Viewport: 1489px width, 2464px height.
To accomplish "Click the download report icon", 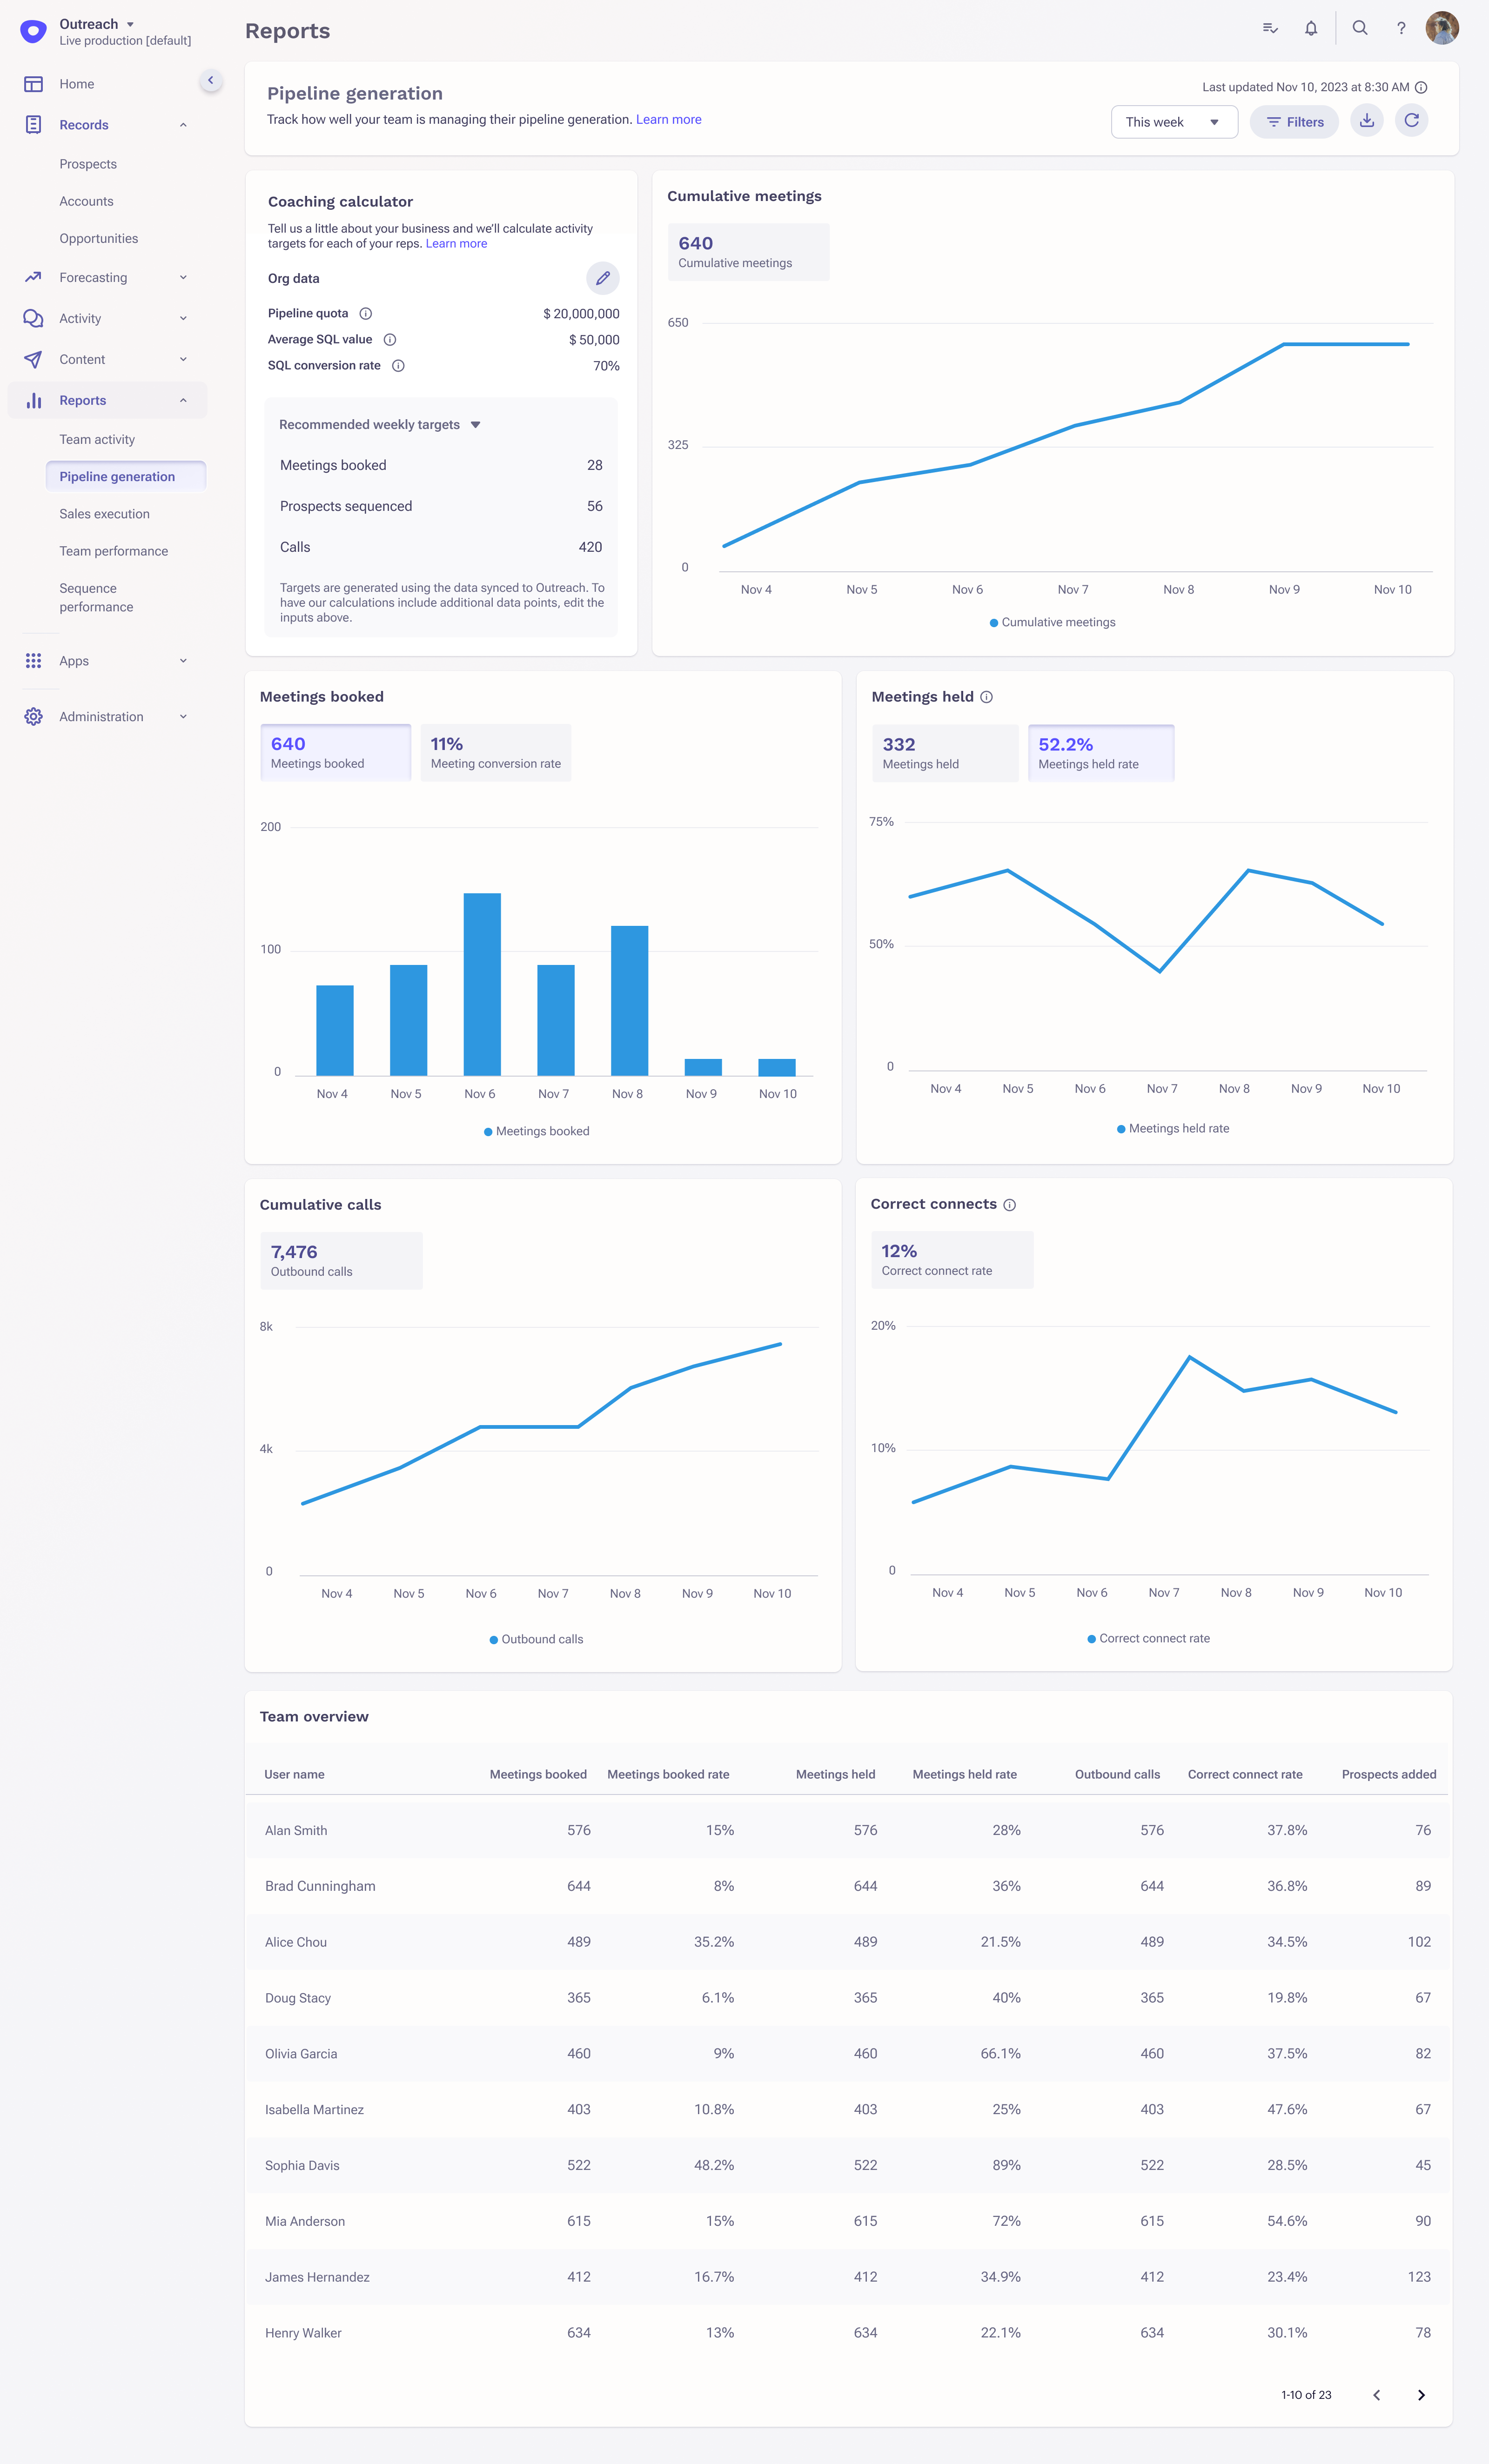I will 1366,121.
